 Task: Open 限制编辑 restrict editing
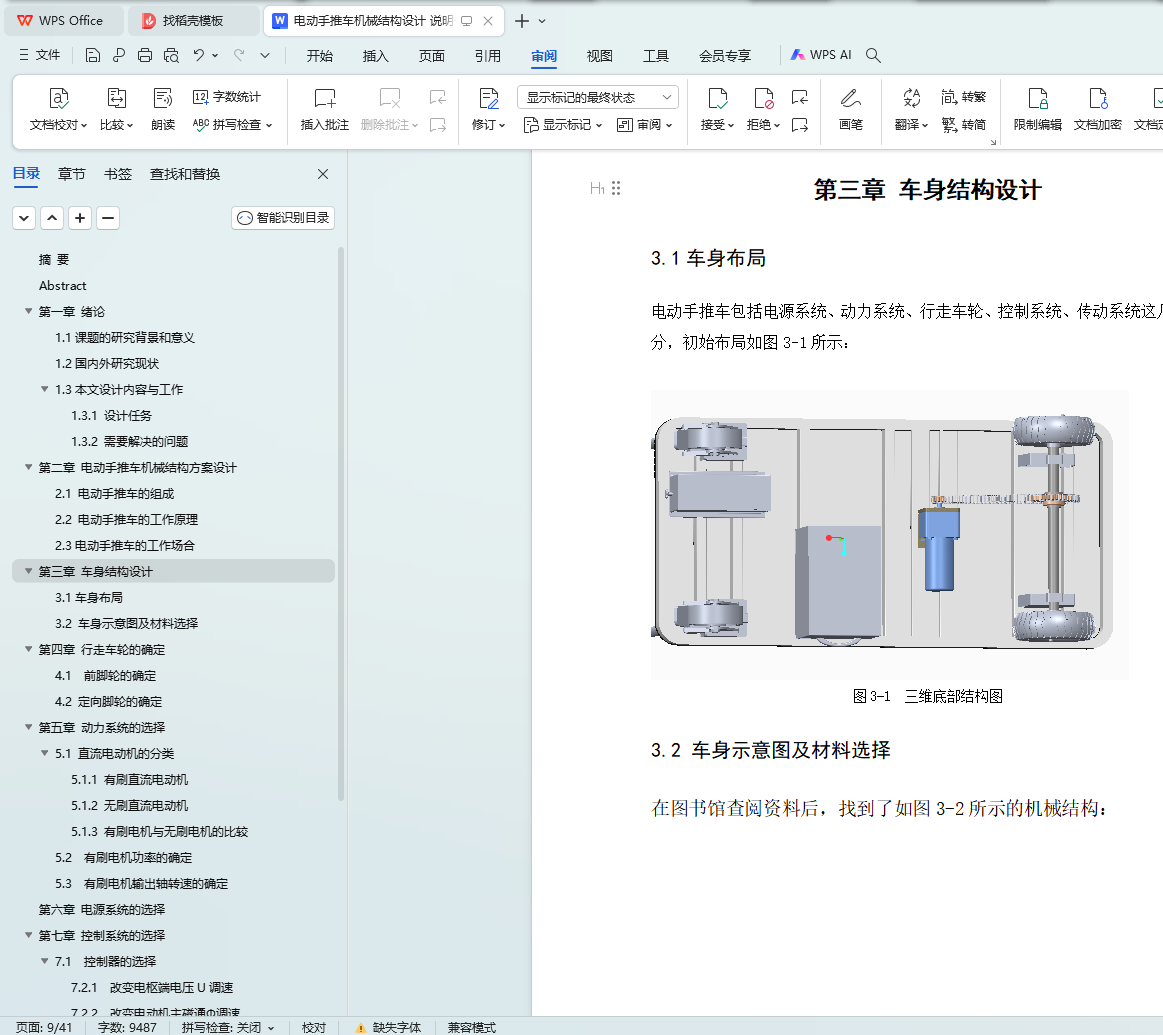(1038, 109)
